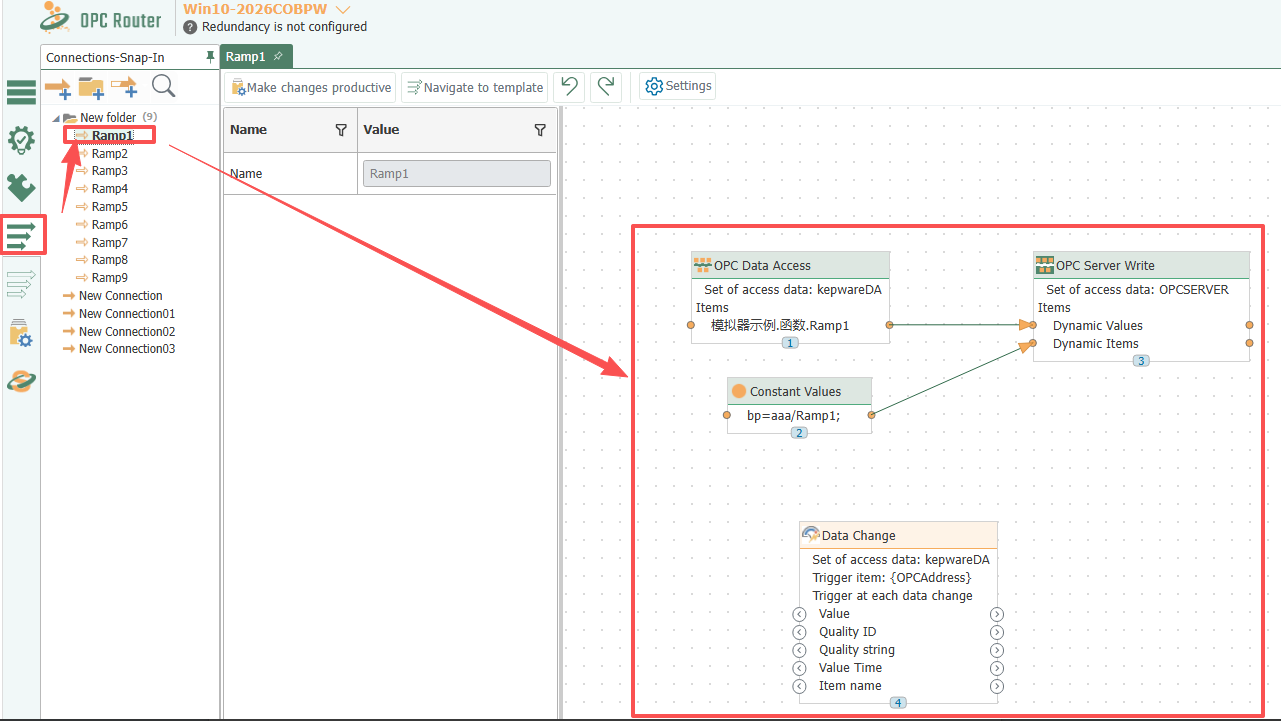Click Trigger at each data change text

pyautogui.click(x=892, y=596)
